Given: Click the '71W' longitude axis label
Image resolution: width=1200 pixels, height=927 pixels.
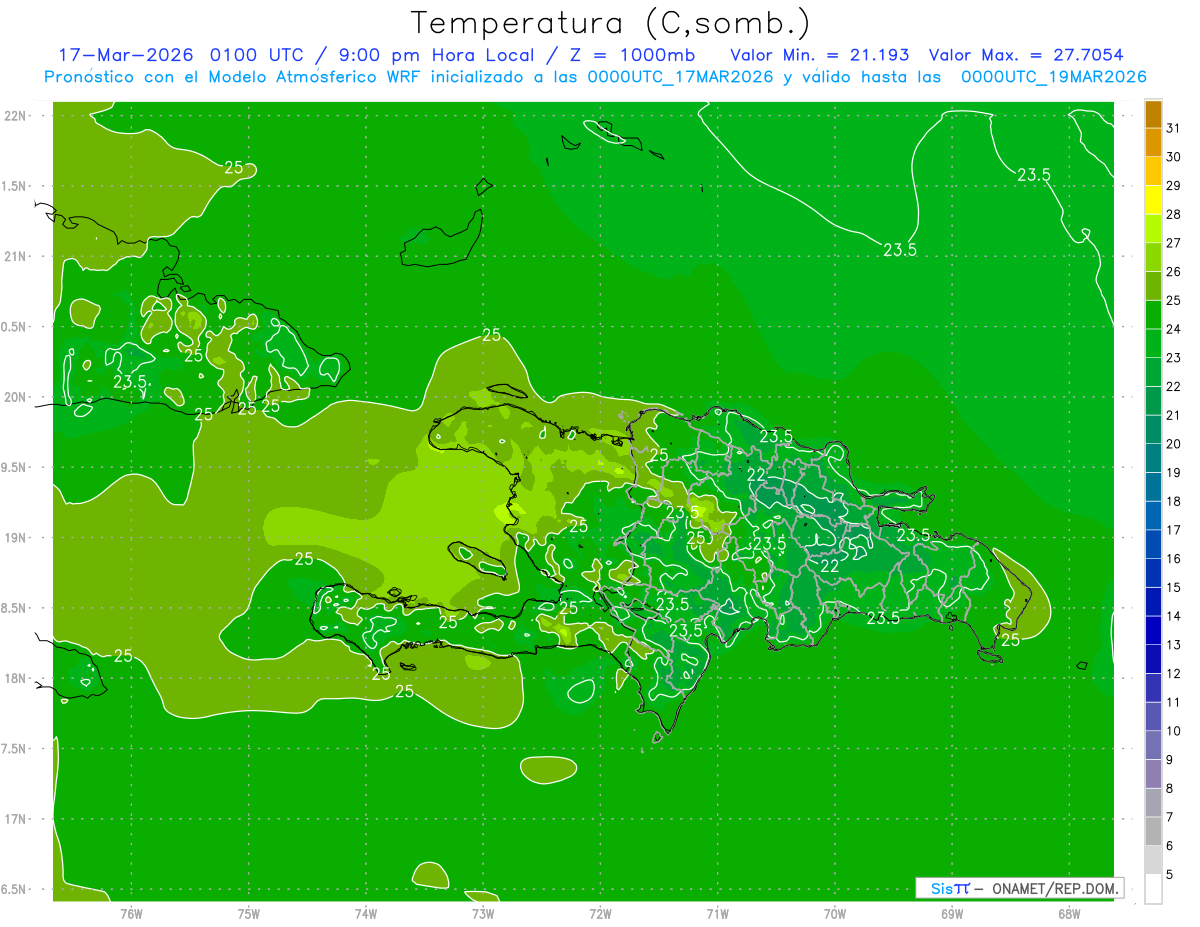Looking at the screenshot, I should [x=717, y=913].
